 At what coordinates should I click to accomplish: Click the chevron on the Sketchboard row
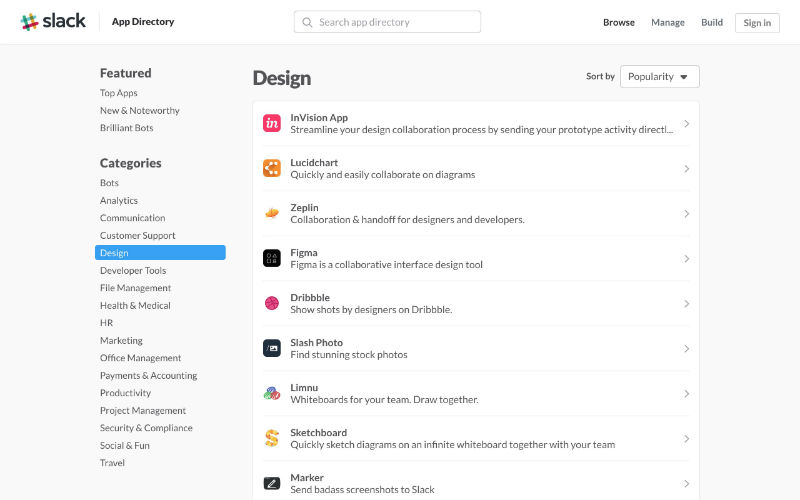pos(687,439)
